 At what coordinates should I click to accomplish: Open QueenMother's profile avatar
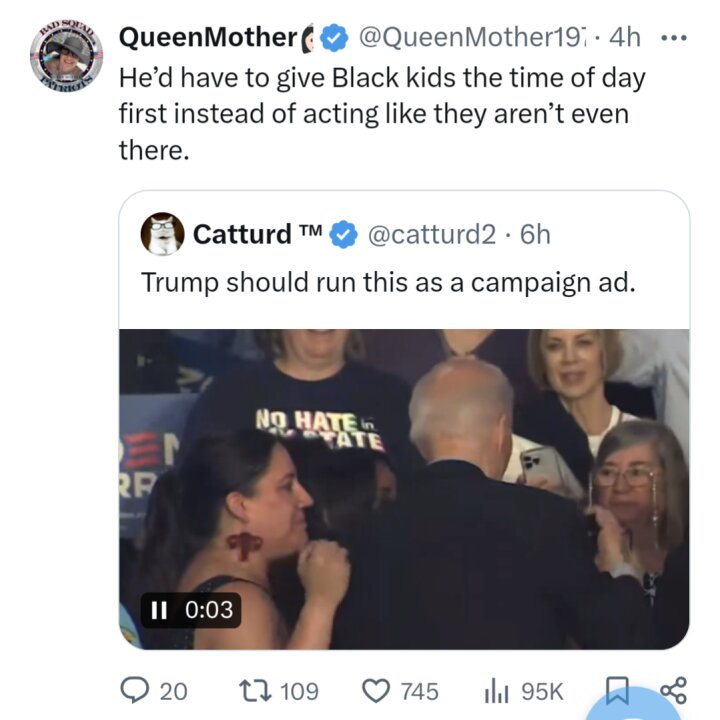(x=67, y=56)
